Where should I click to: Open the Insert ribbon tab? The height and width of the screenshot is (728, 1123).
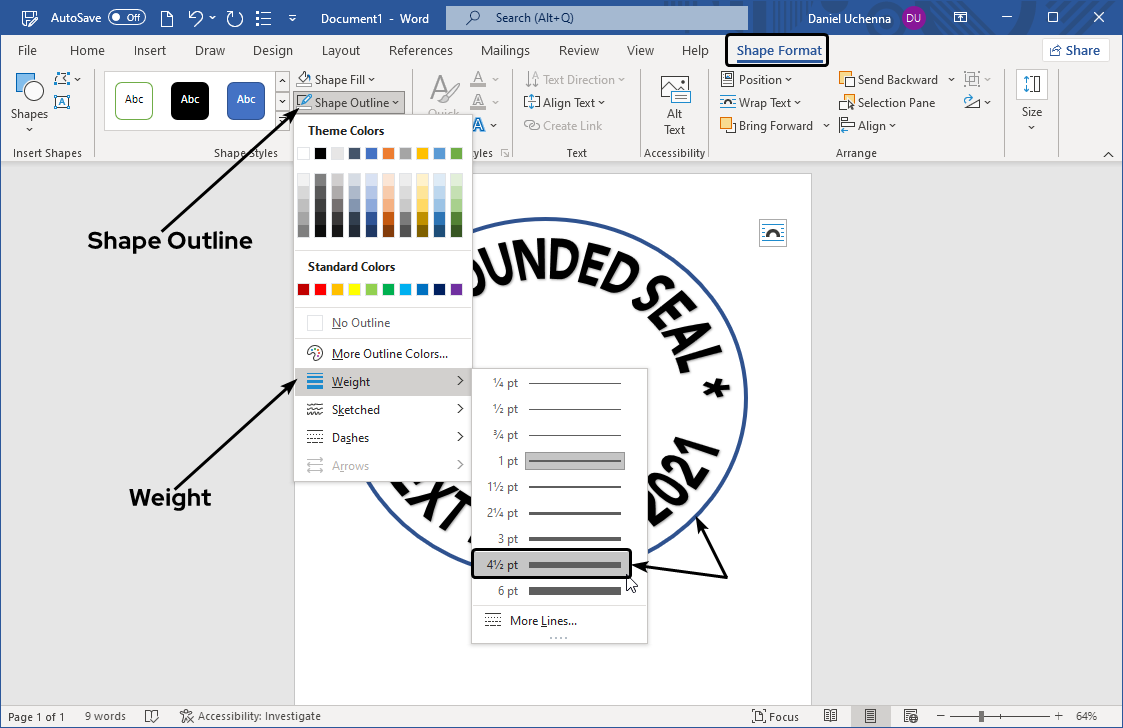tap(150, 51)
